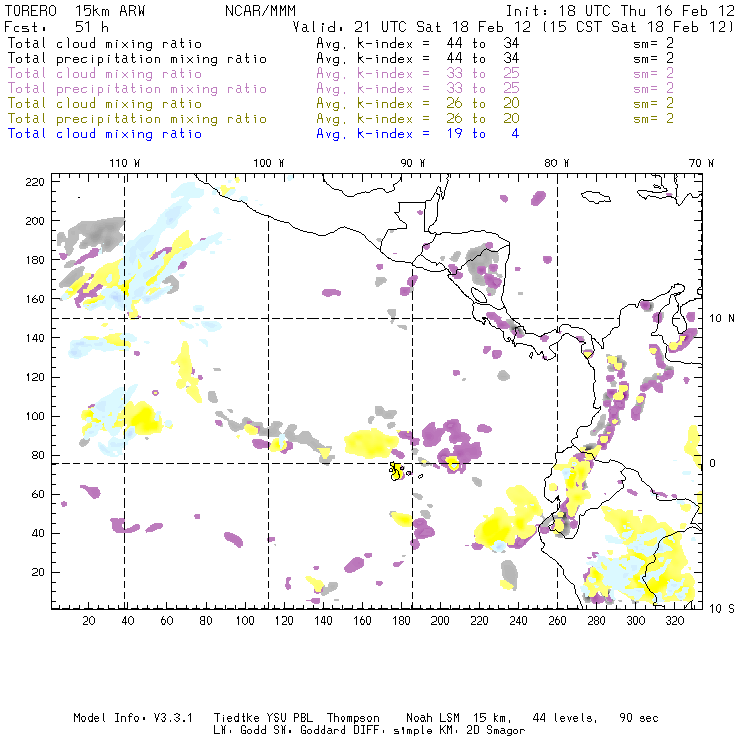Pick the 80 W longitude label

[557, 163]
